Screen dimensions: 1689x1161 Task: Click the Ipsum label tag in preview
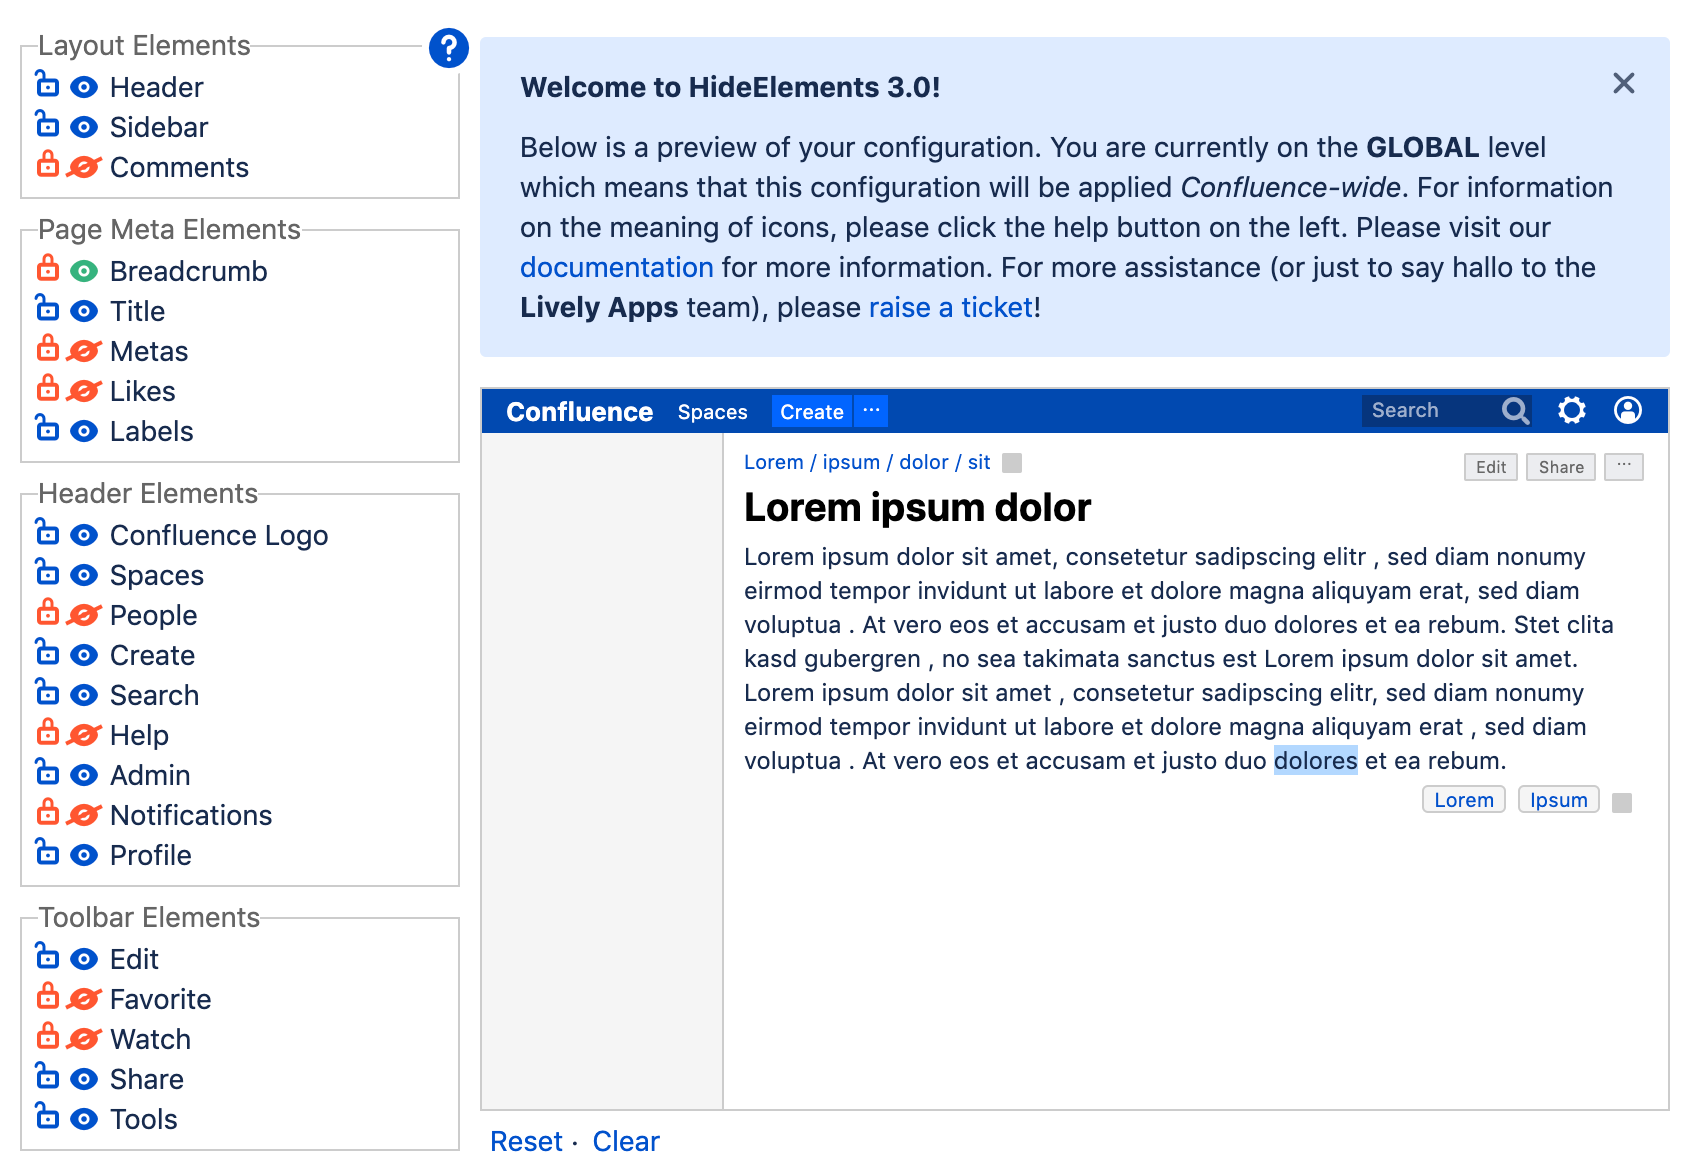click(x=1559, y=800)
